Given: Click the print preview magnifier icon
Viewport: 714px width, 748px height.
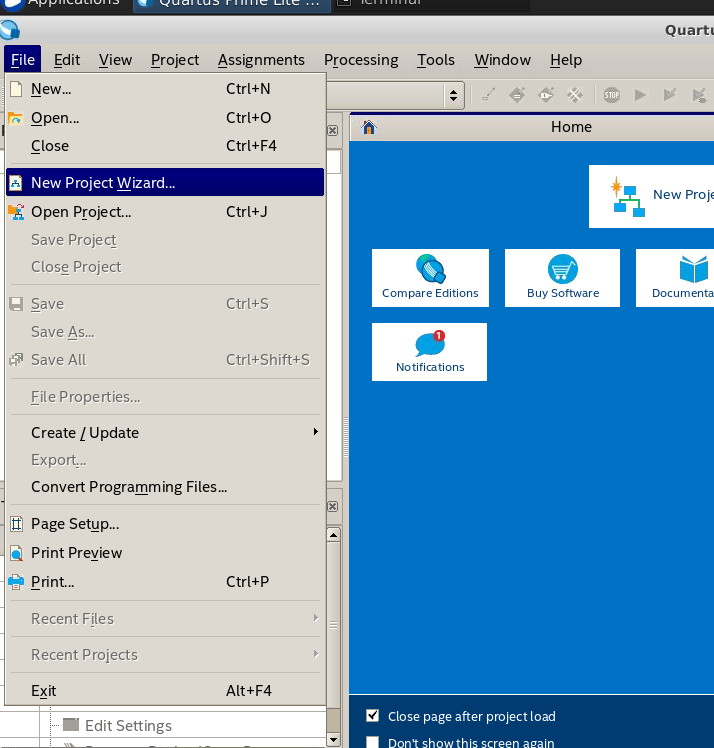Looking at the screenshot, I should tap(16, 553).
